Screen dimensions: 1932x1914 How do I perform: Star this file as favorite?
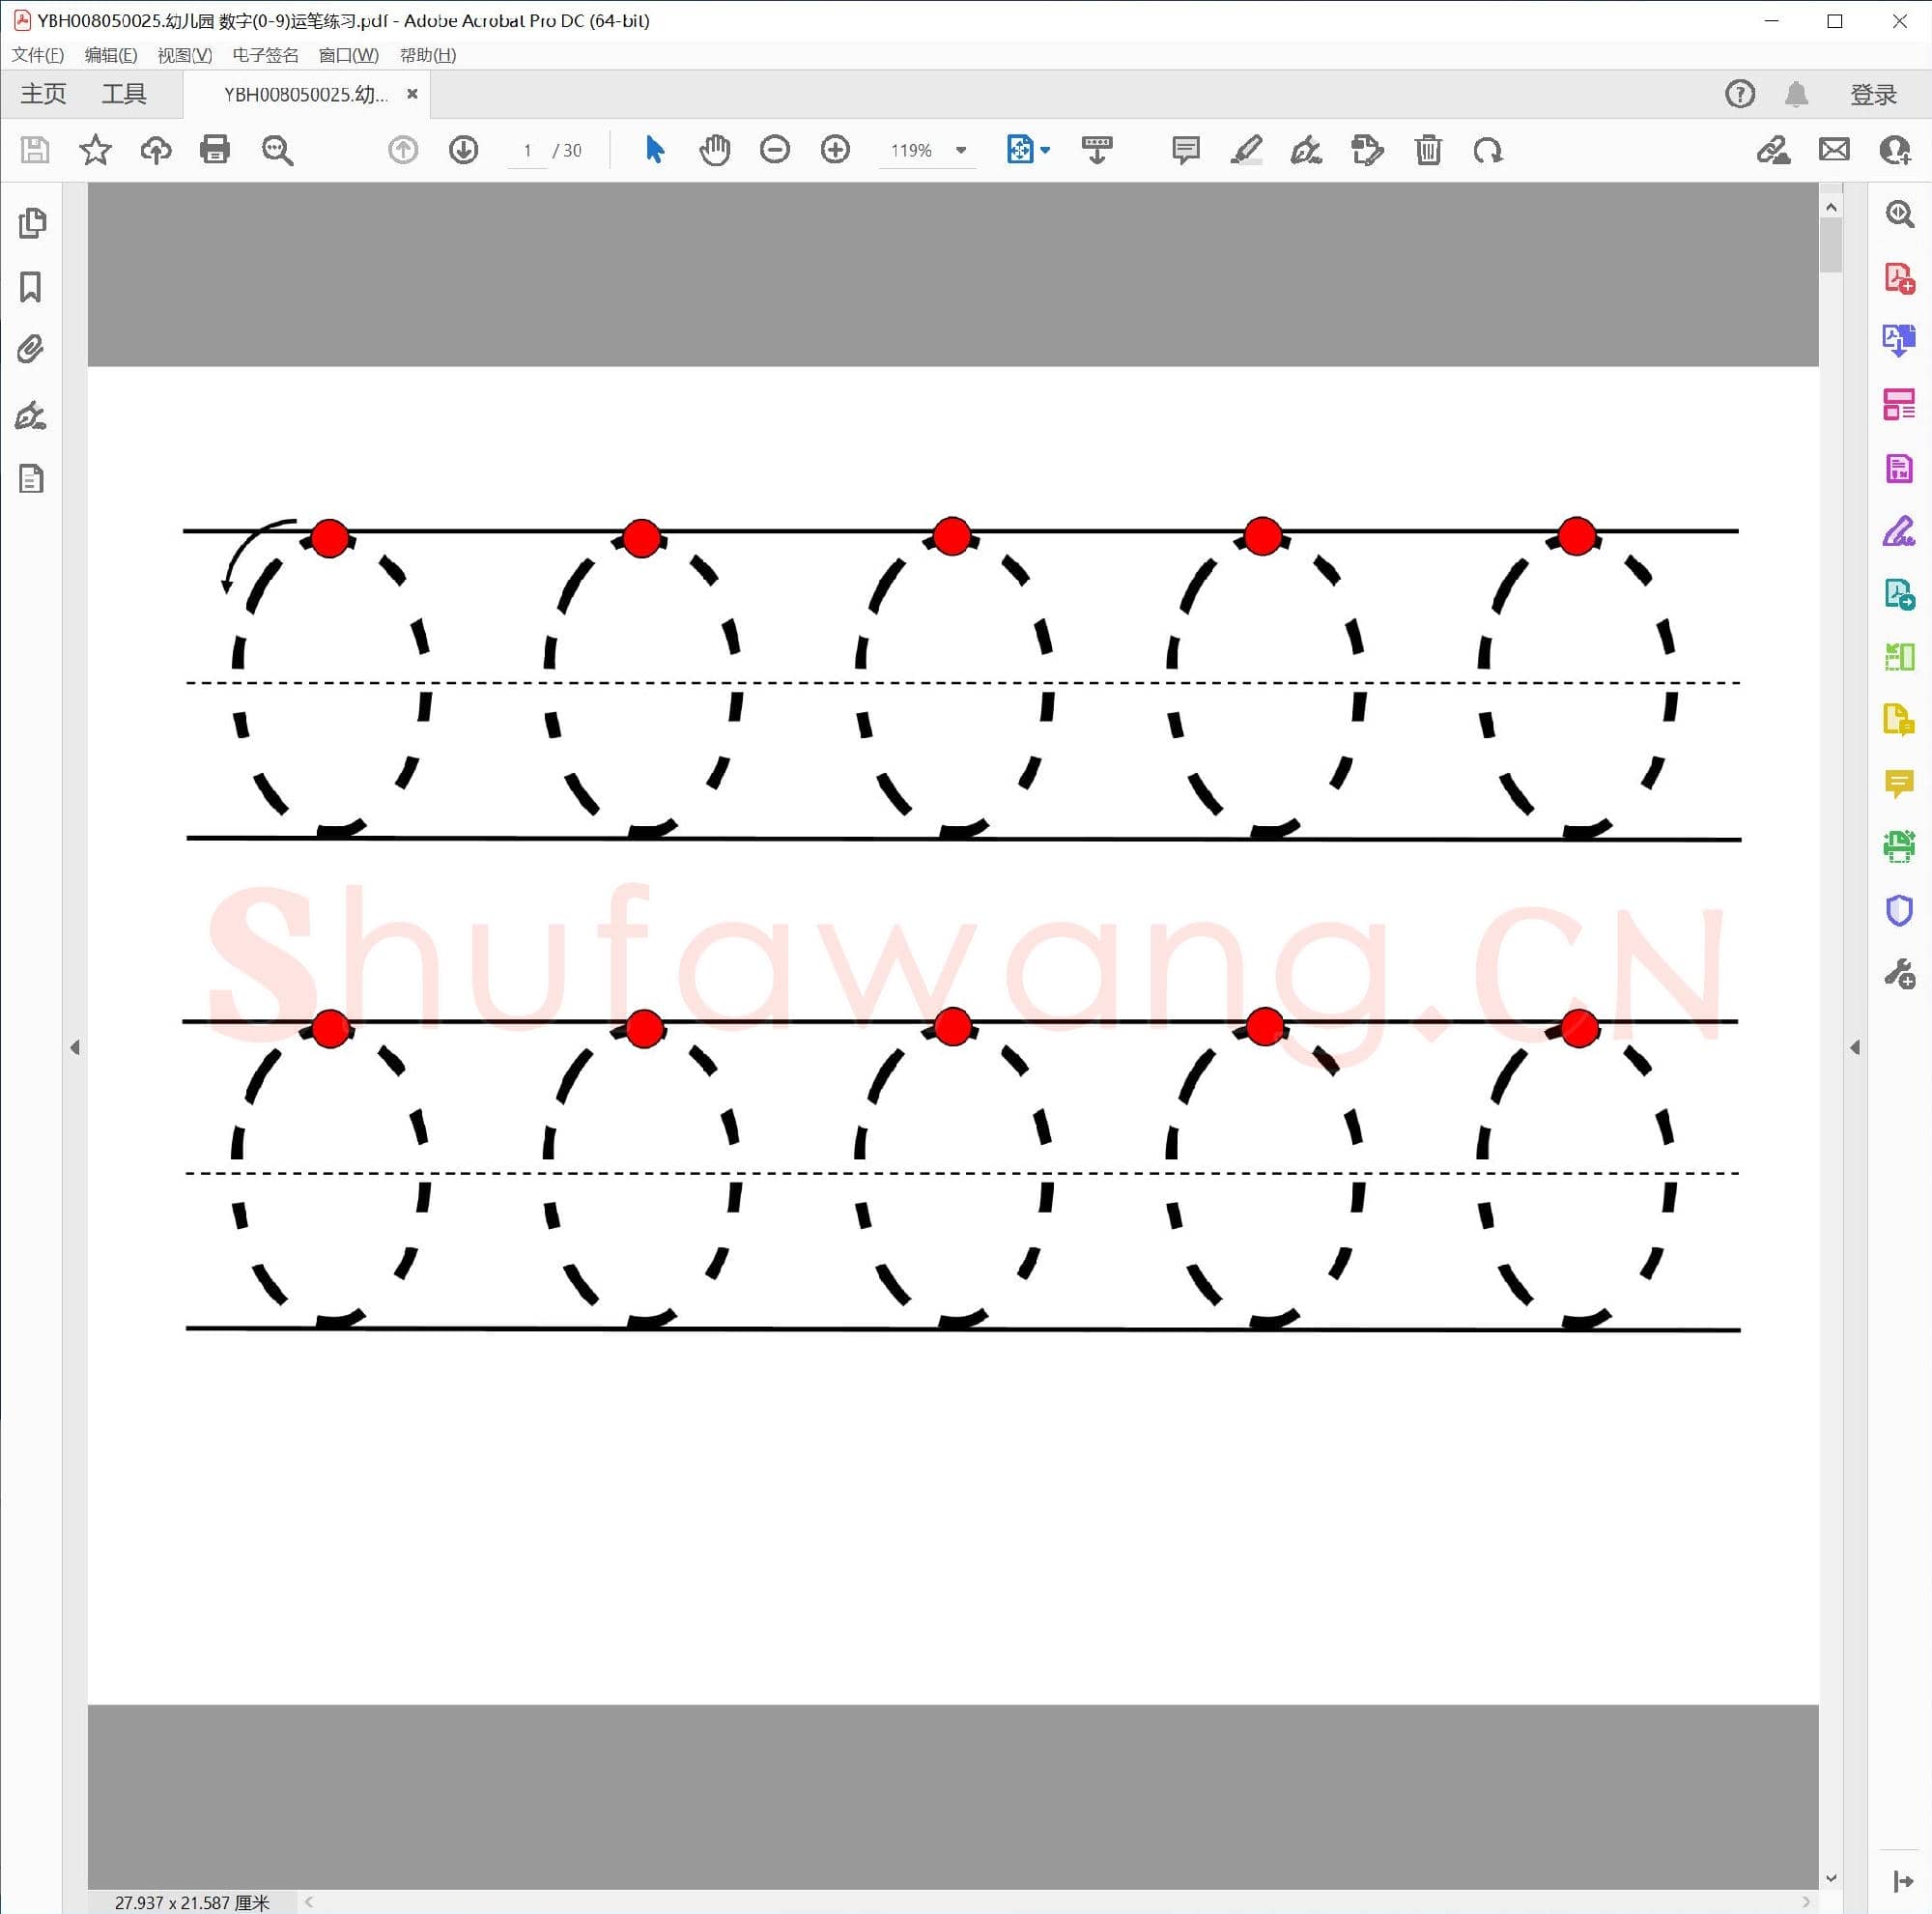point(95,150)
